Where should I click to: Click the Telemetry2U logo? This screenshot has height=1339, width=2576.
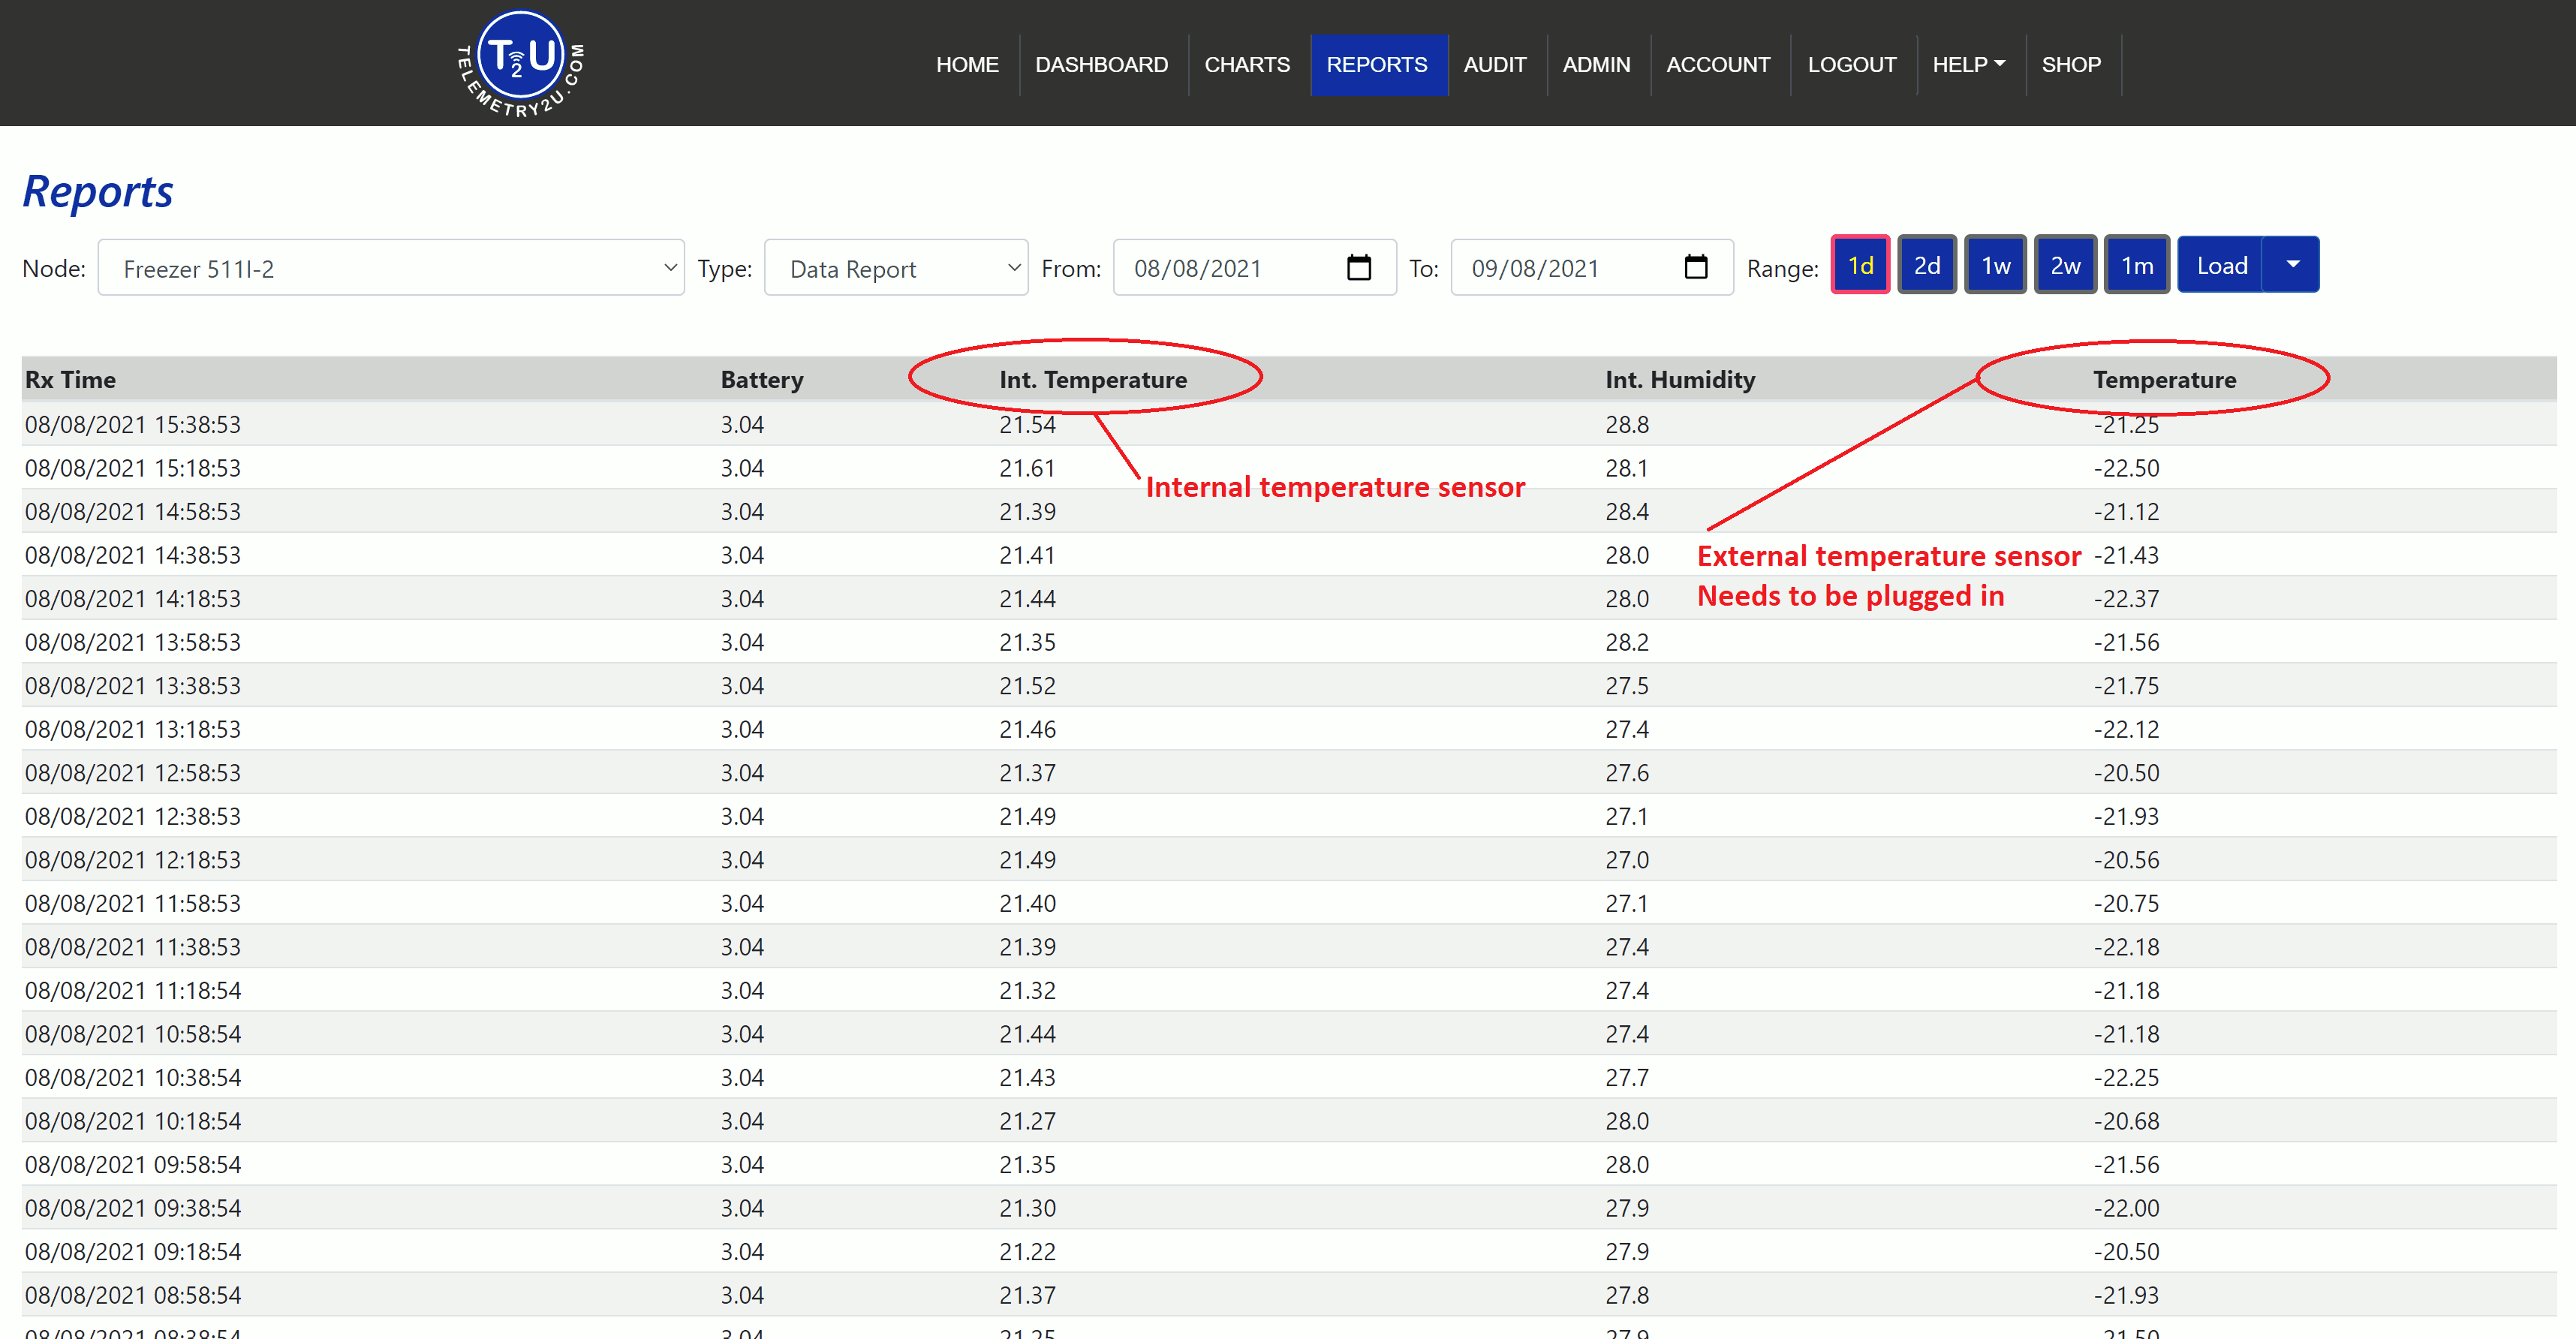point(521,63)
